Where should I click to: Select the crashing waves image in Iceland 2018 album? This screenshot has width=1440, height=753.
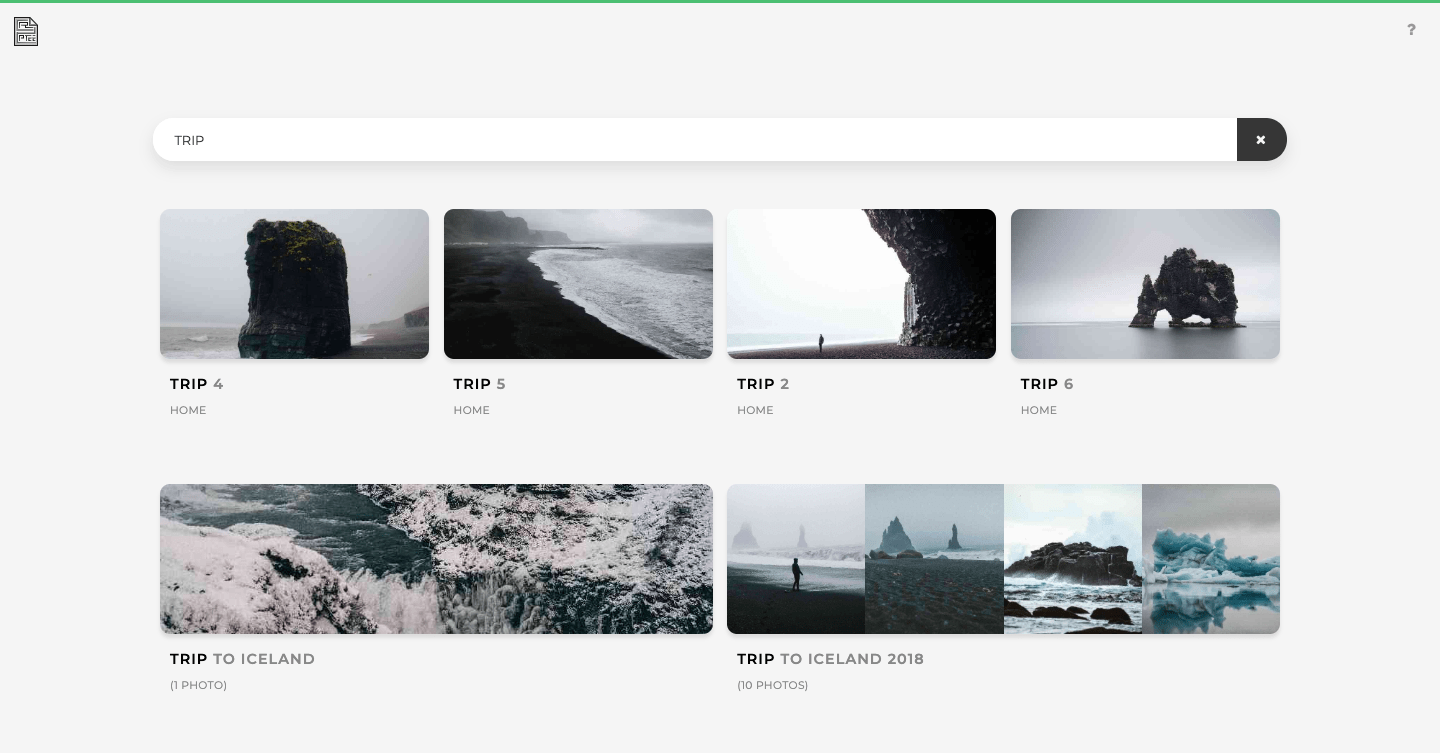(x=1073, y=559)
